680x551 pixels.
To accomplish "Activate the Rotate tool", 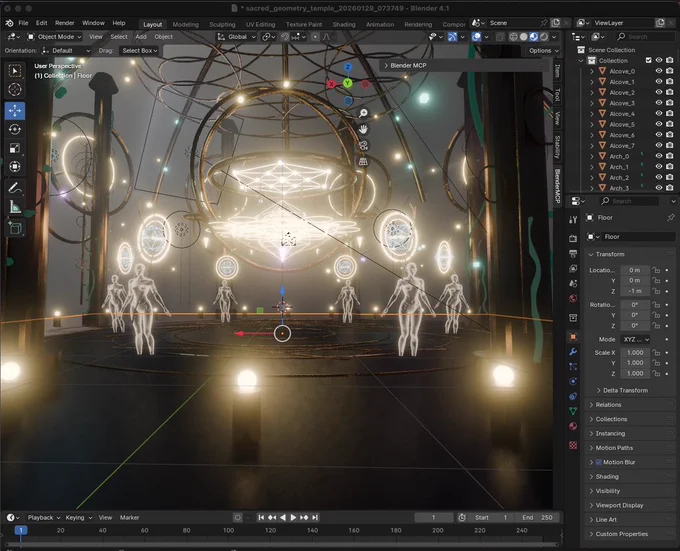I will pyautogui.click(x=15, y=129).
